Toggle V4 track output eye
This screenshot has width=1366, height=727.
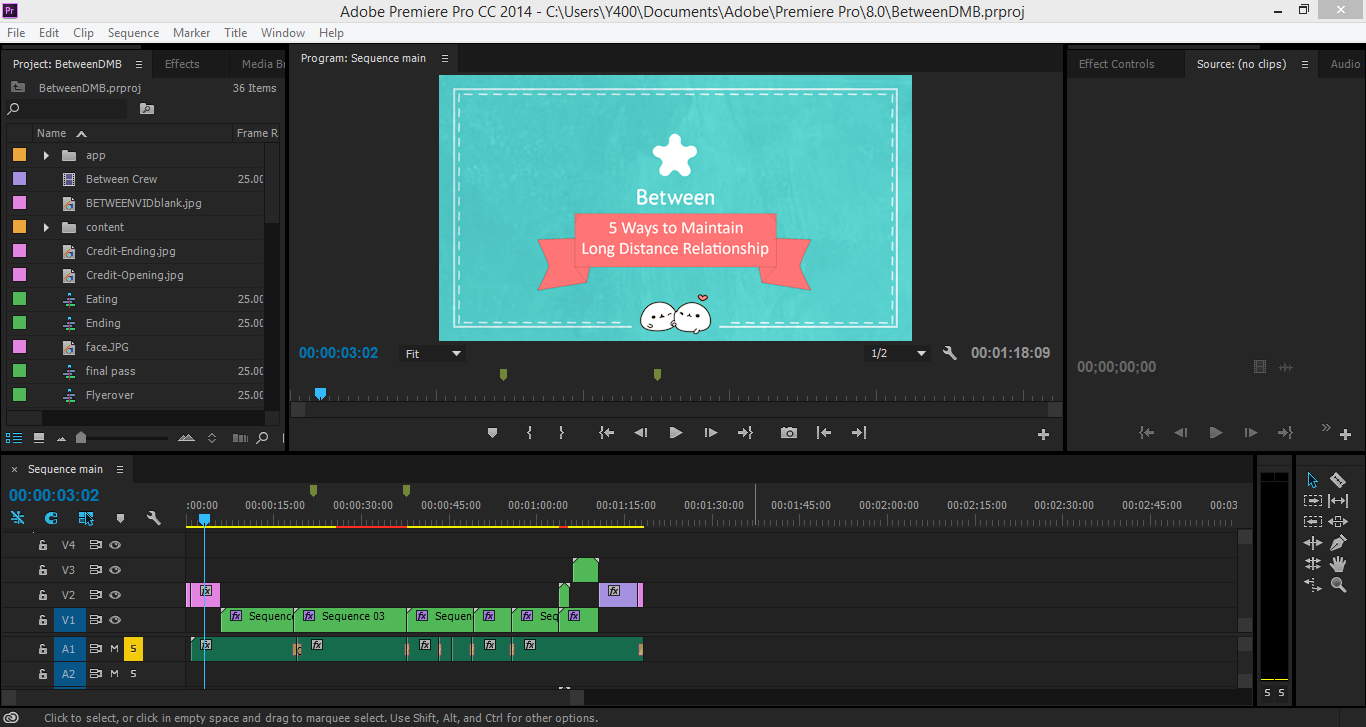pos(115,545)
